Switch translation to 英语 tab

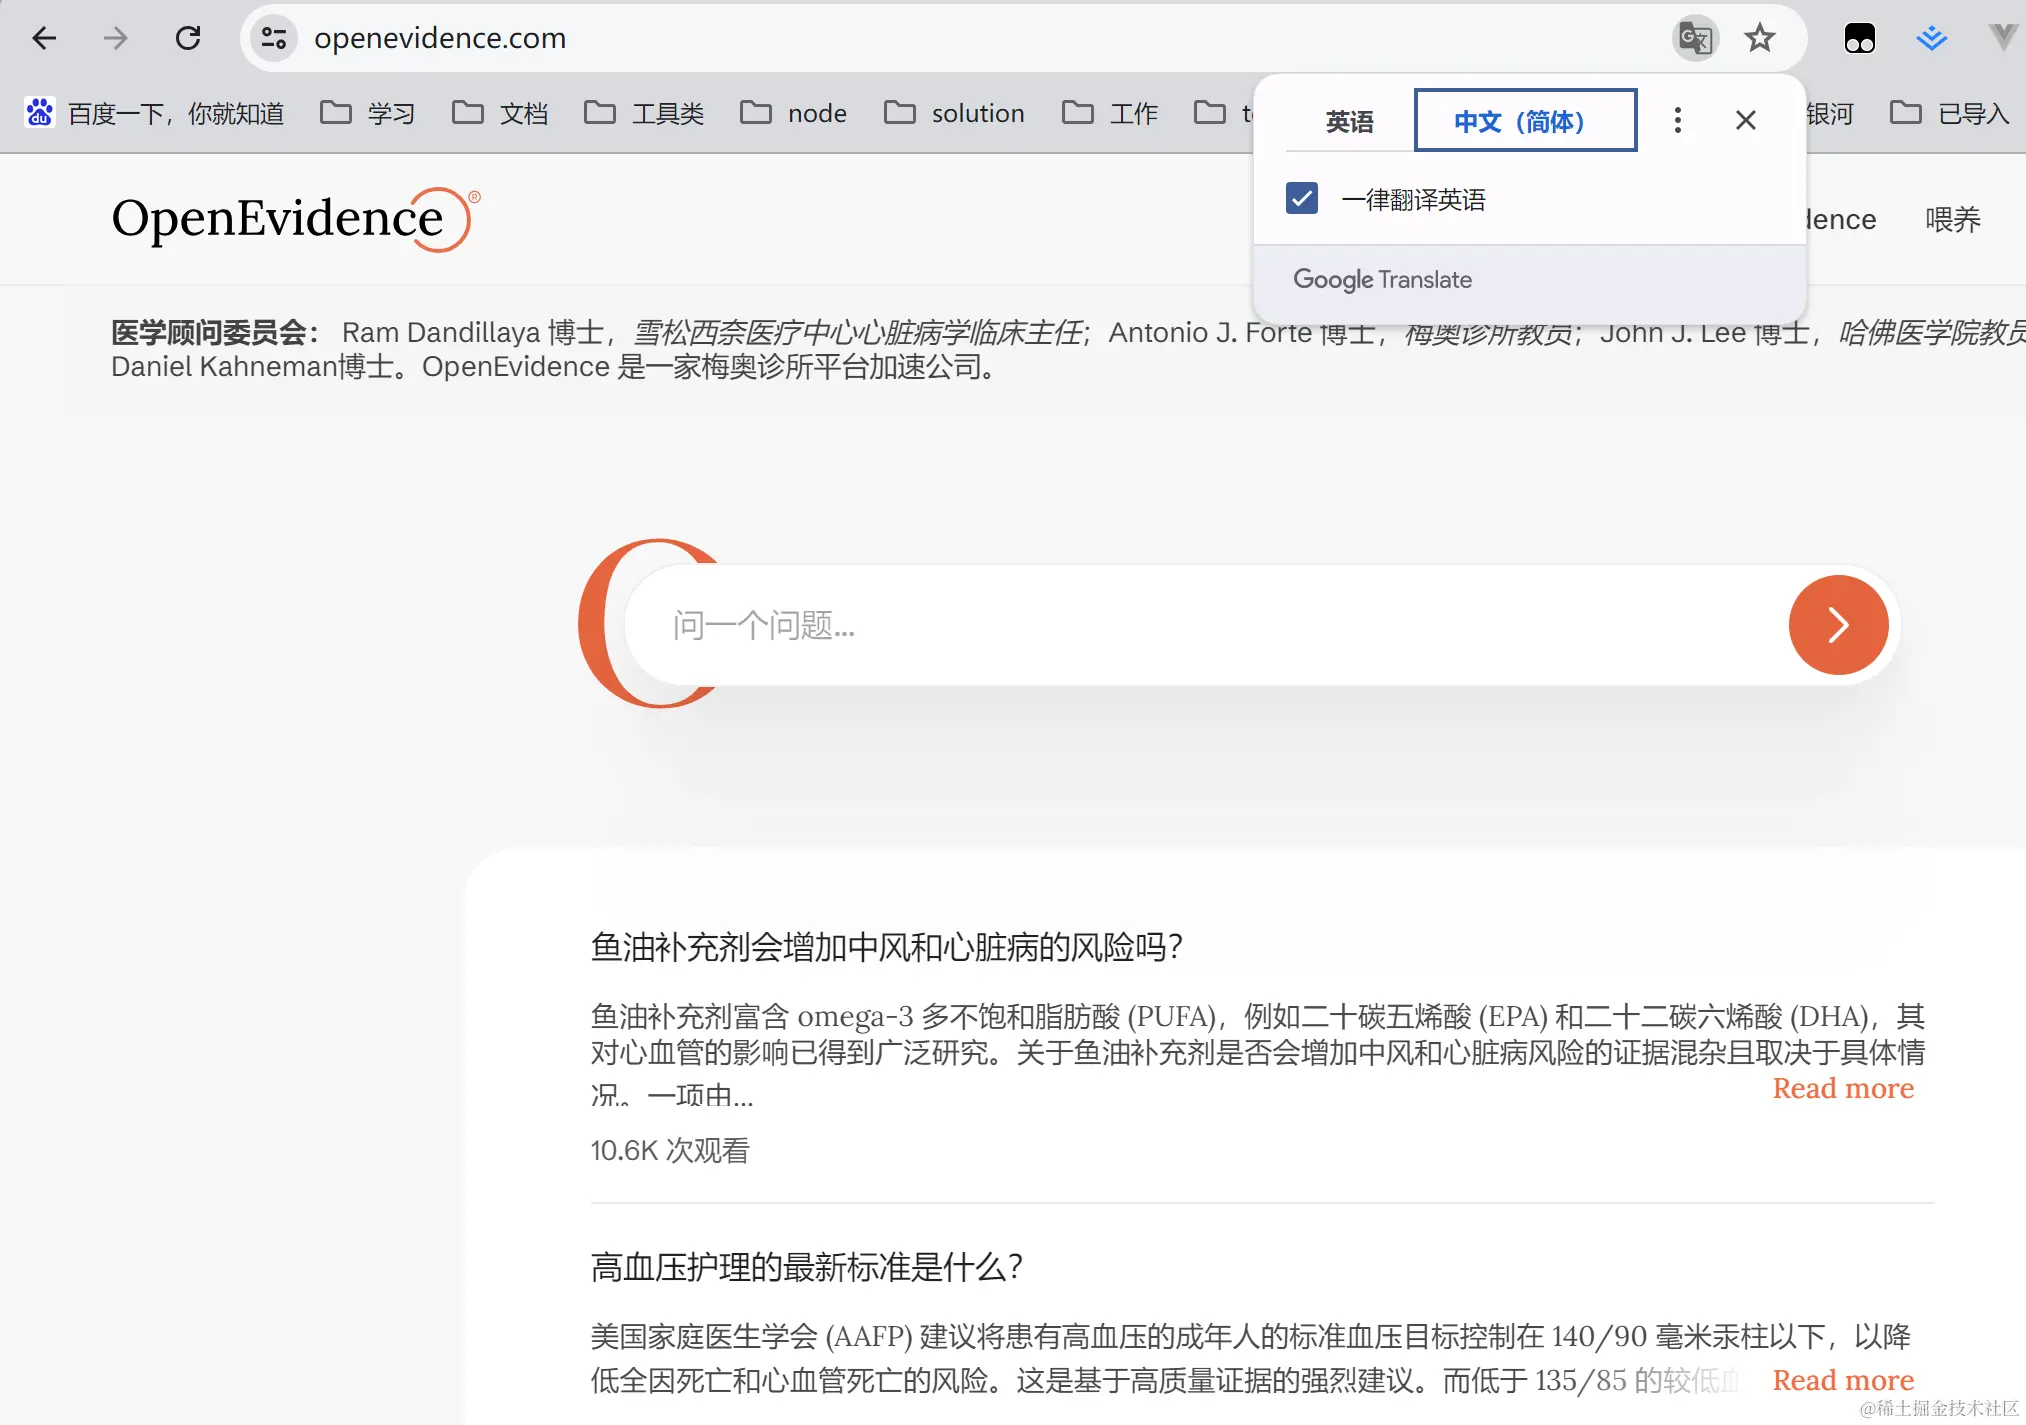(1349, 121)
